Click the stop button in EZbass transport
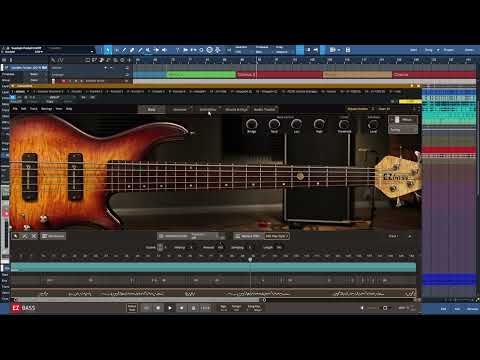 (158, 308)
